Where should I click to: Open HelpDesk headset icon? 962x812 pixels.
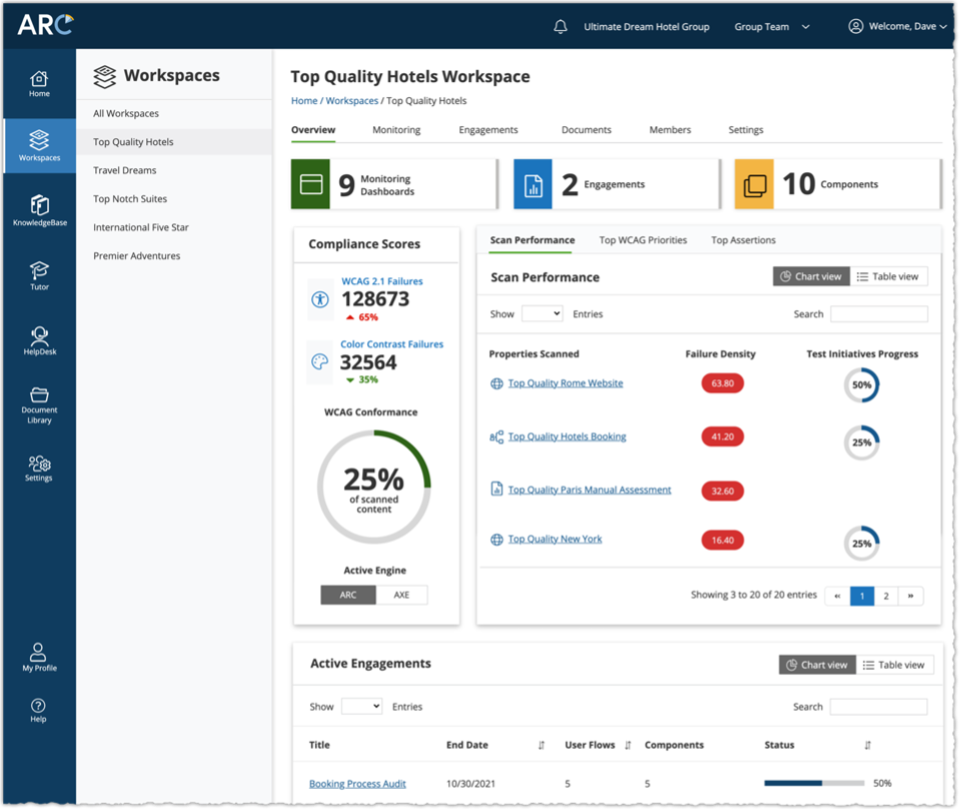coord(39,340)
